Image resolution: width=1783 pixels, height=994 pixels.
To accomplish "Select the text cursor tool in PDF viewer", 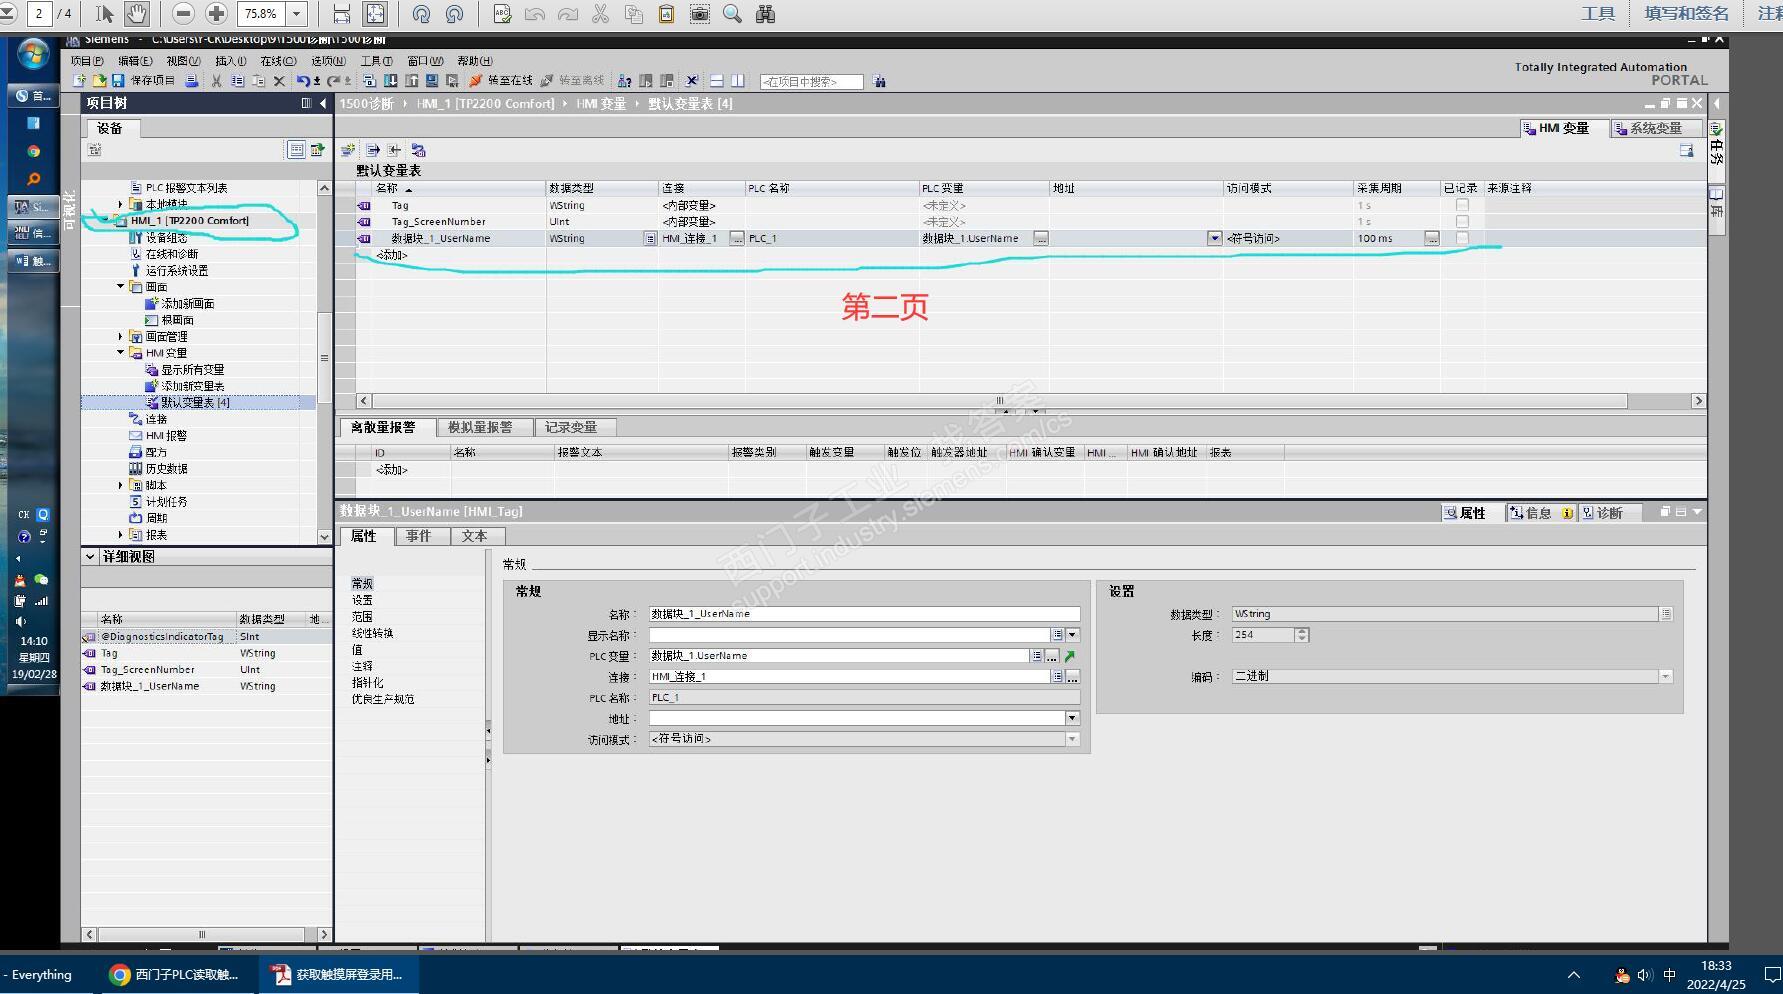I will 104,14.
